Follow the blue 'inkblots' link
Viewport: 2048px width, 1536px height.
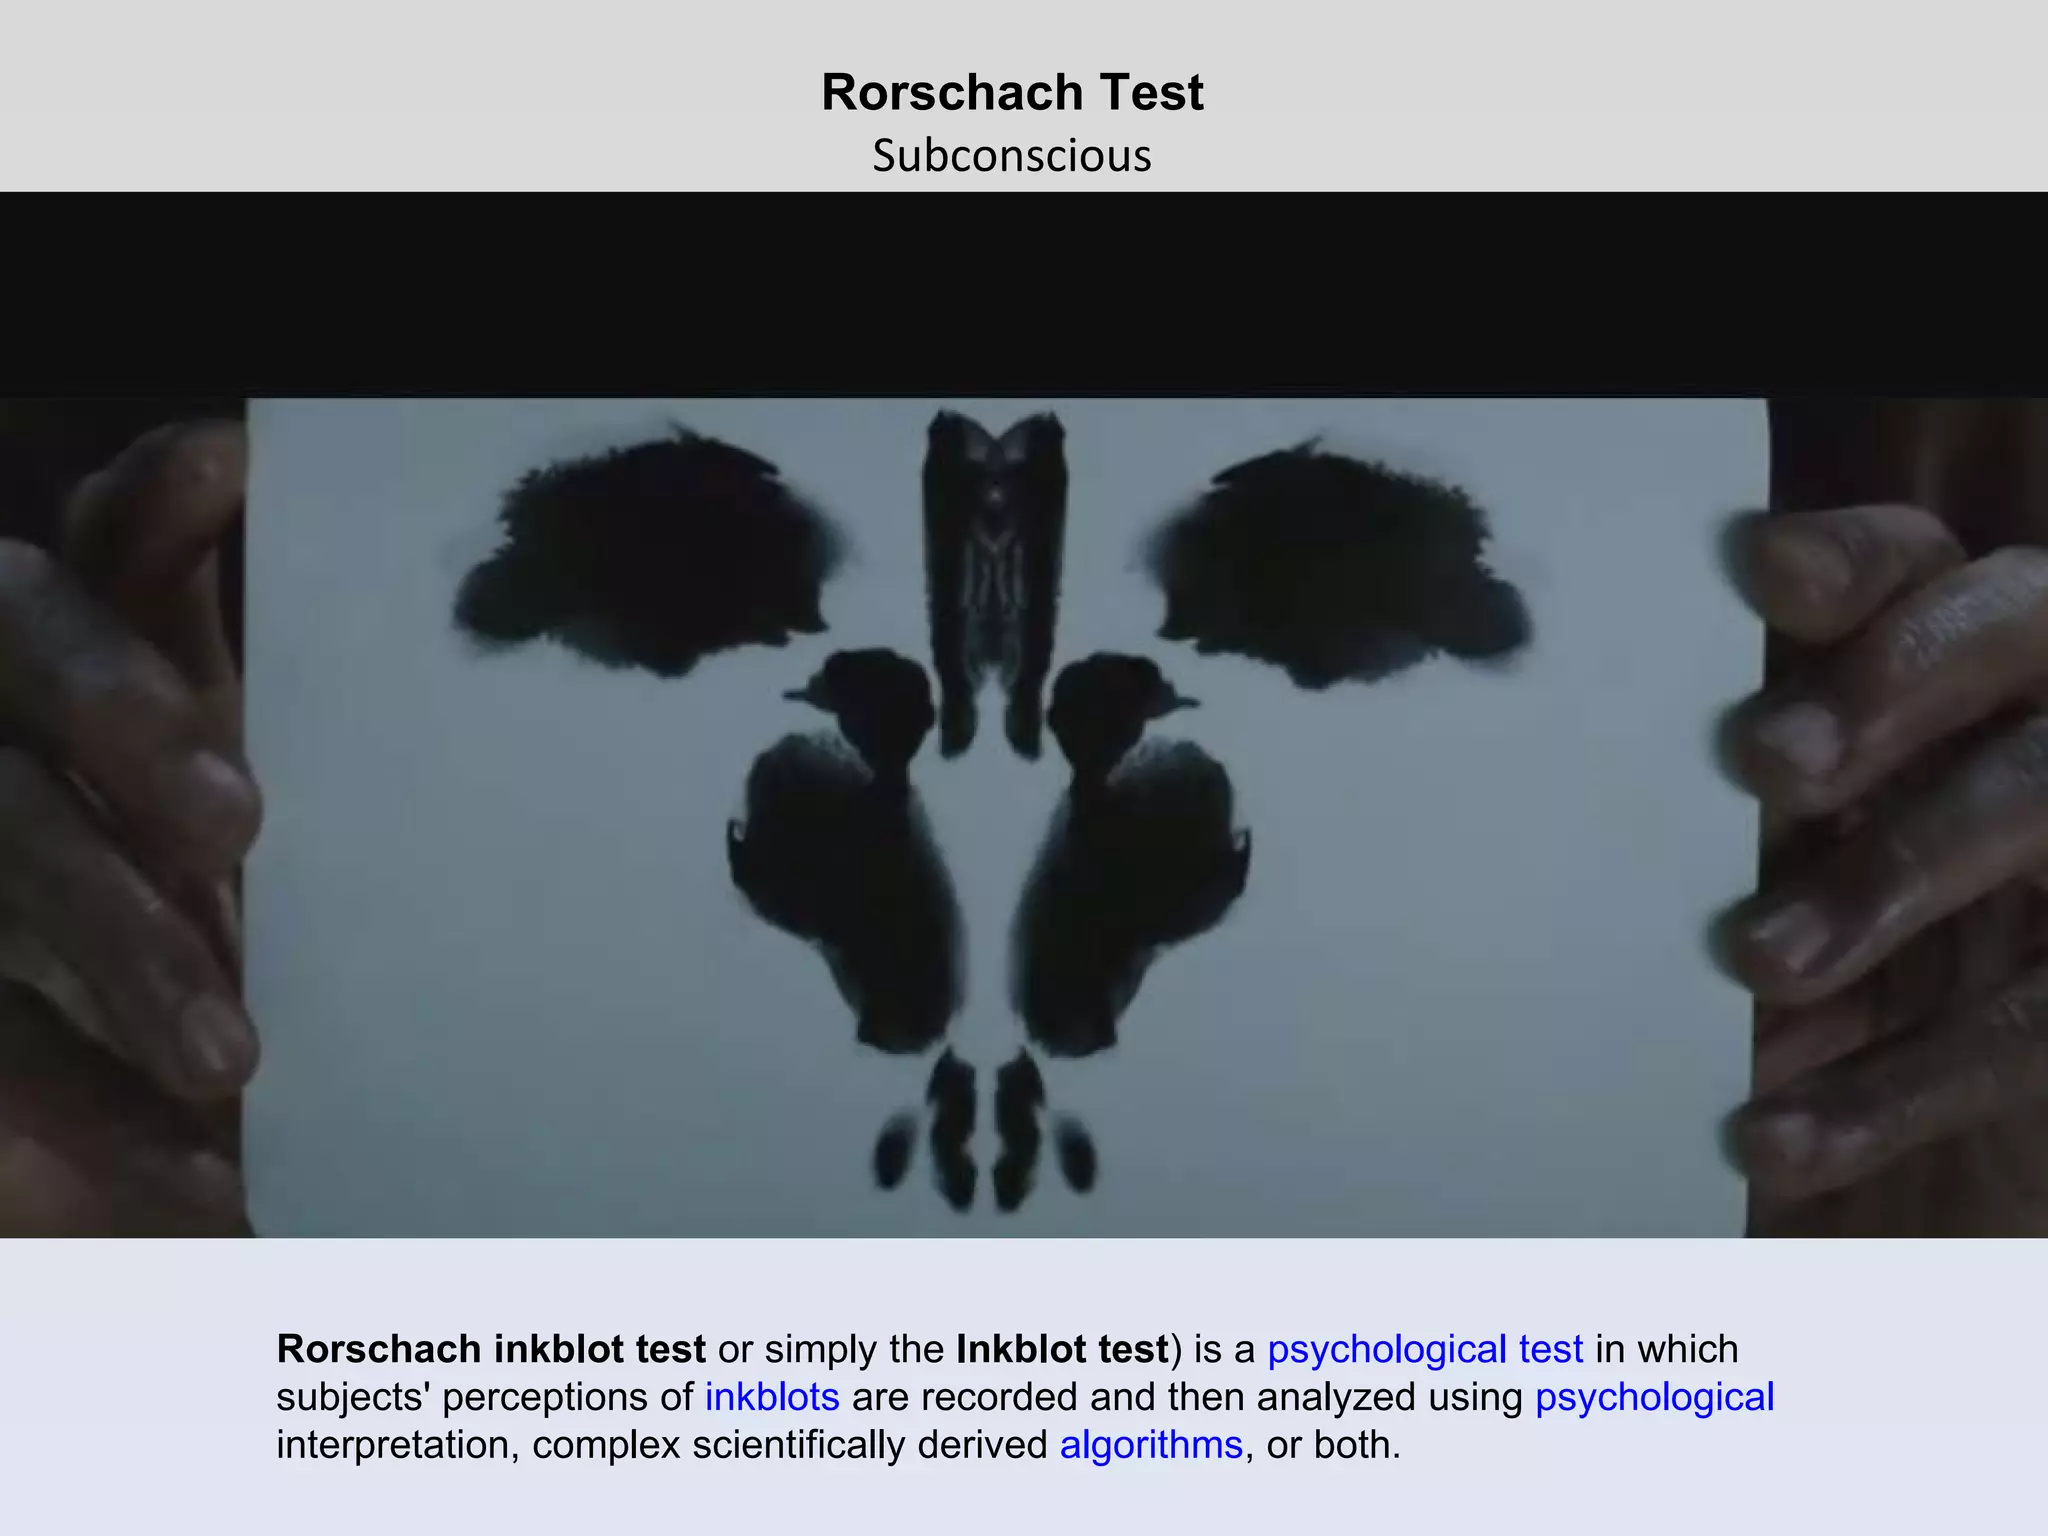772,1397
